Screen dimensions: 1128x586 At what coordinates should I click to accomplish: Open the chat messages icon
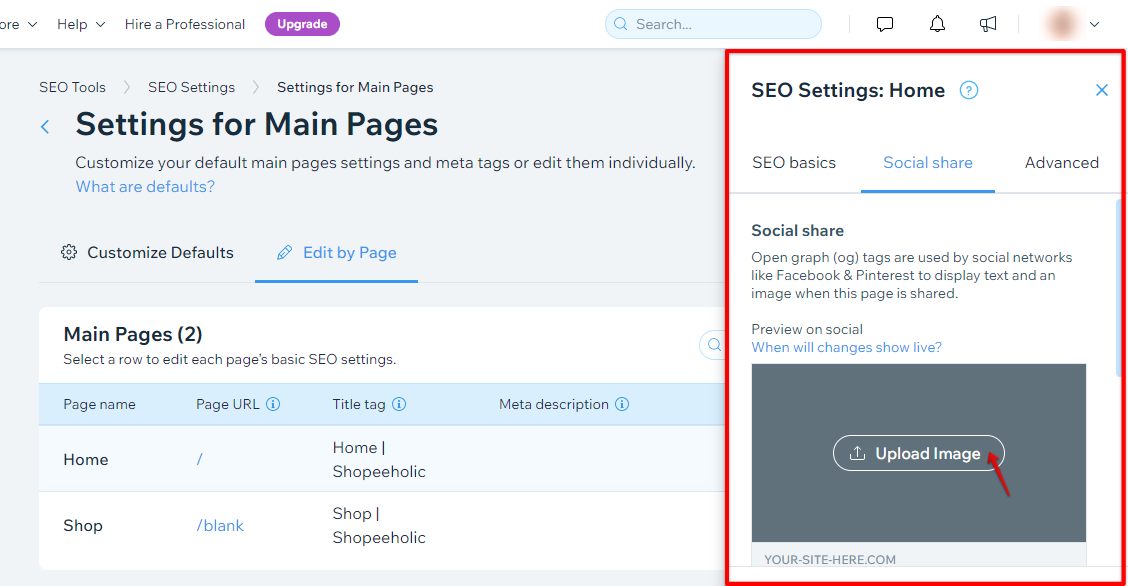click(x=885, y=24)
